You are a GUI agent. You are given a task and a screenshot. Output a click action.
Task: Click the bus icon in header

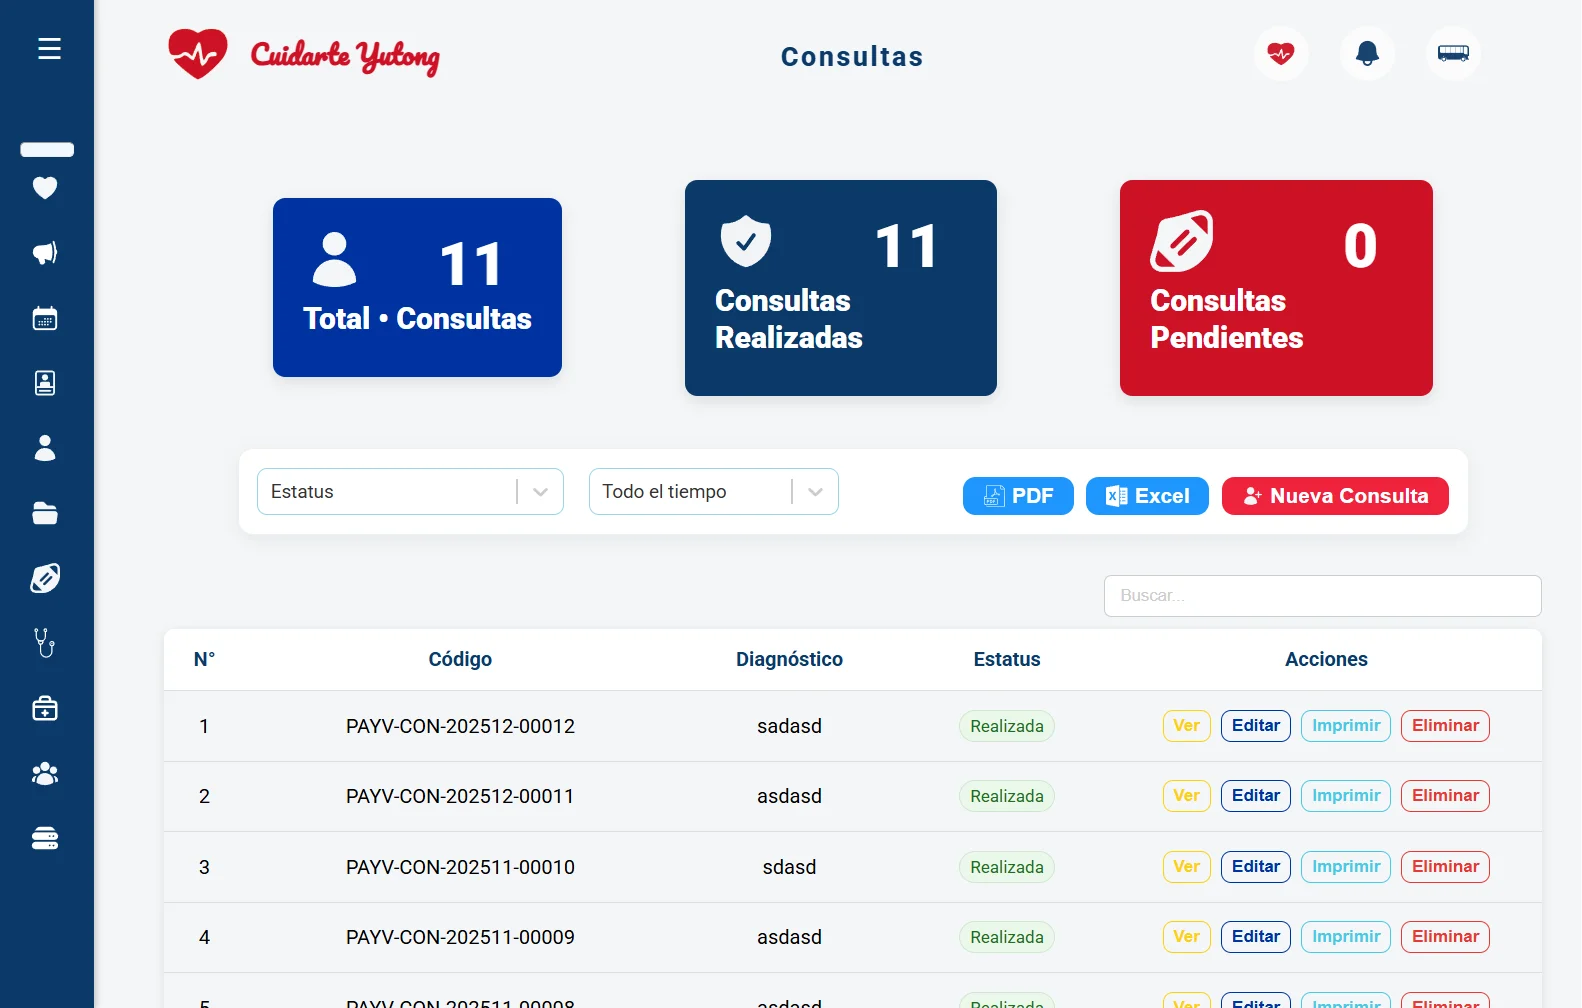point(1453,53)
